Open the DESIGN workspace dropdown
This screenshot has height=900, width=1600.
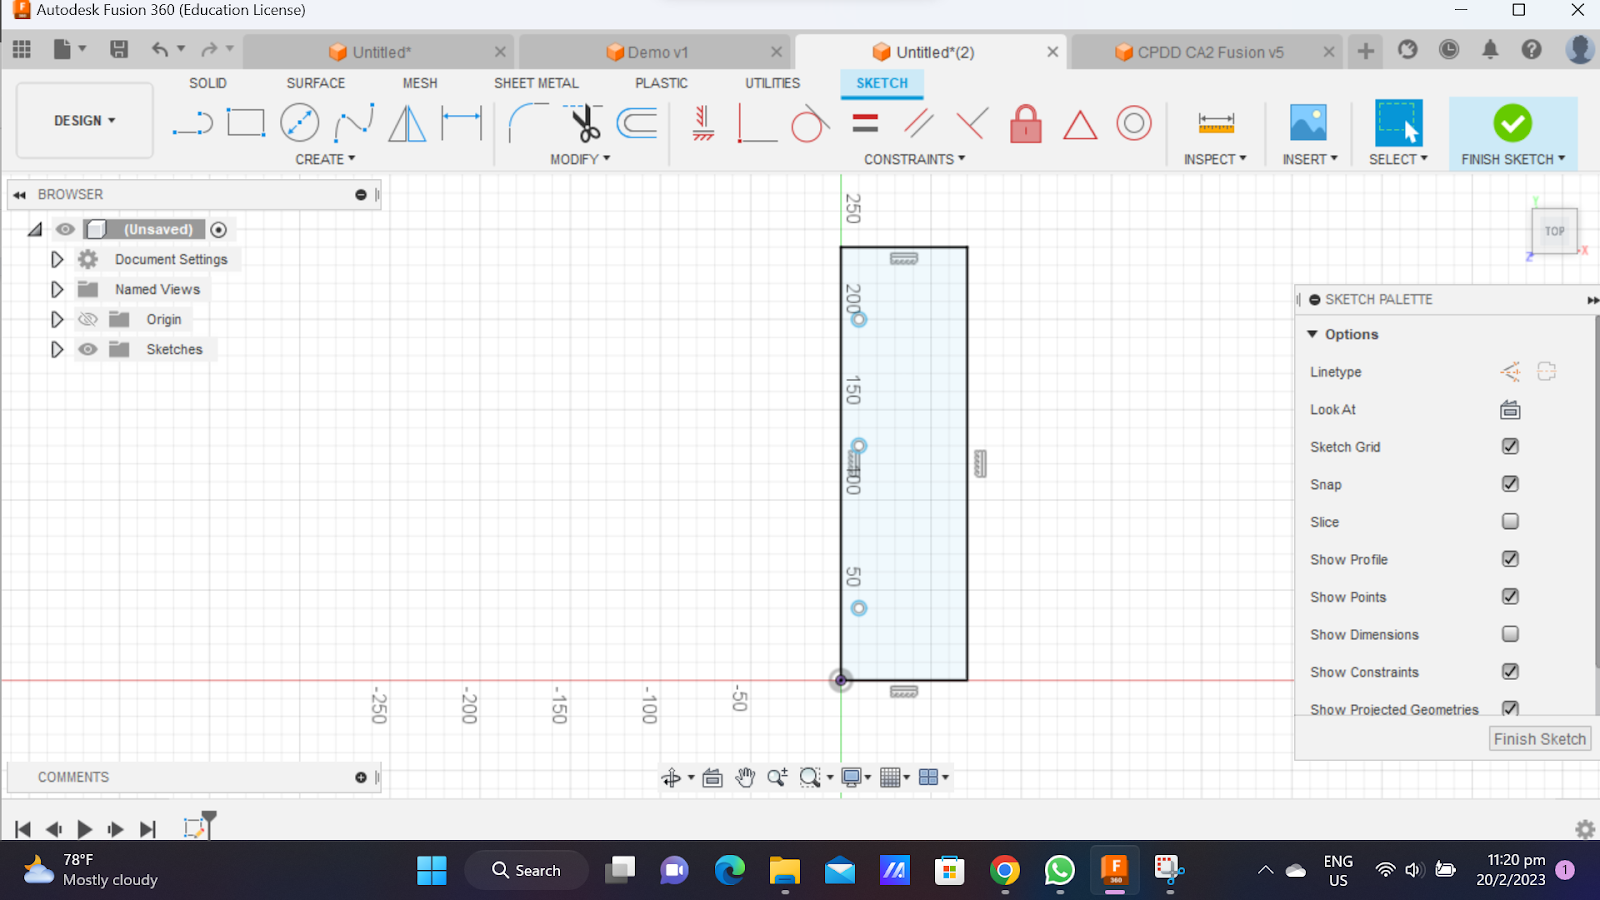click(x=85, y=120)
